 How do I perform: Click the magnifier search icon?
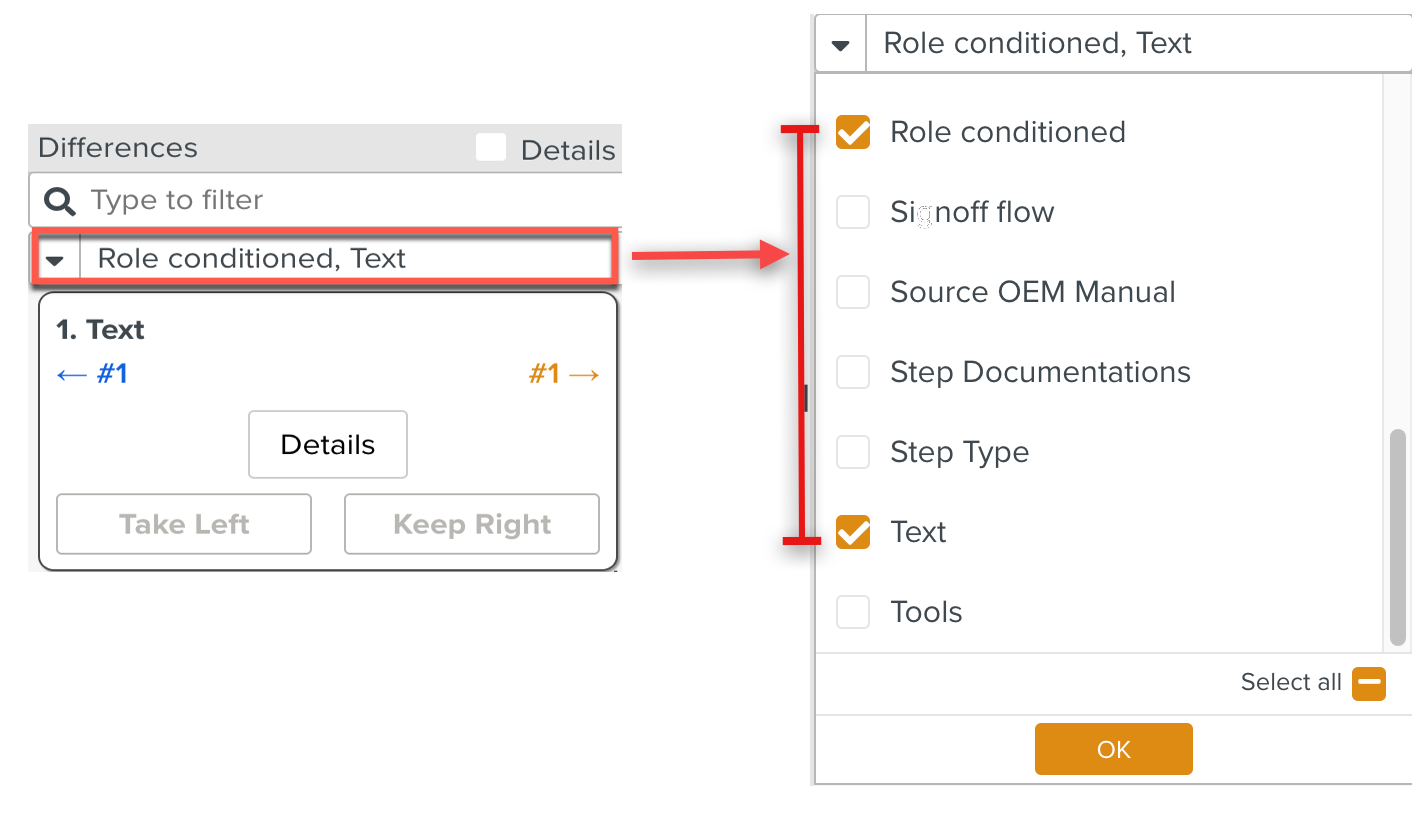[60, 202]
